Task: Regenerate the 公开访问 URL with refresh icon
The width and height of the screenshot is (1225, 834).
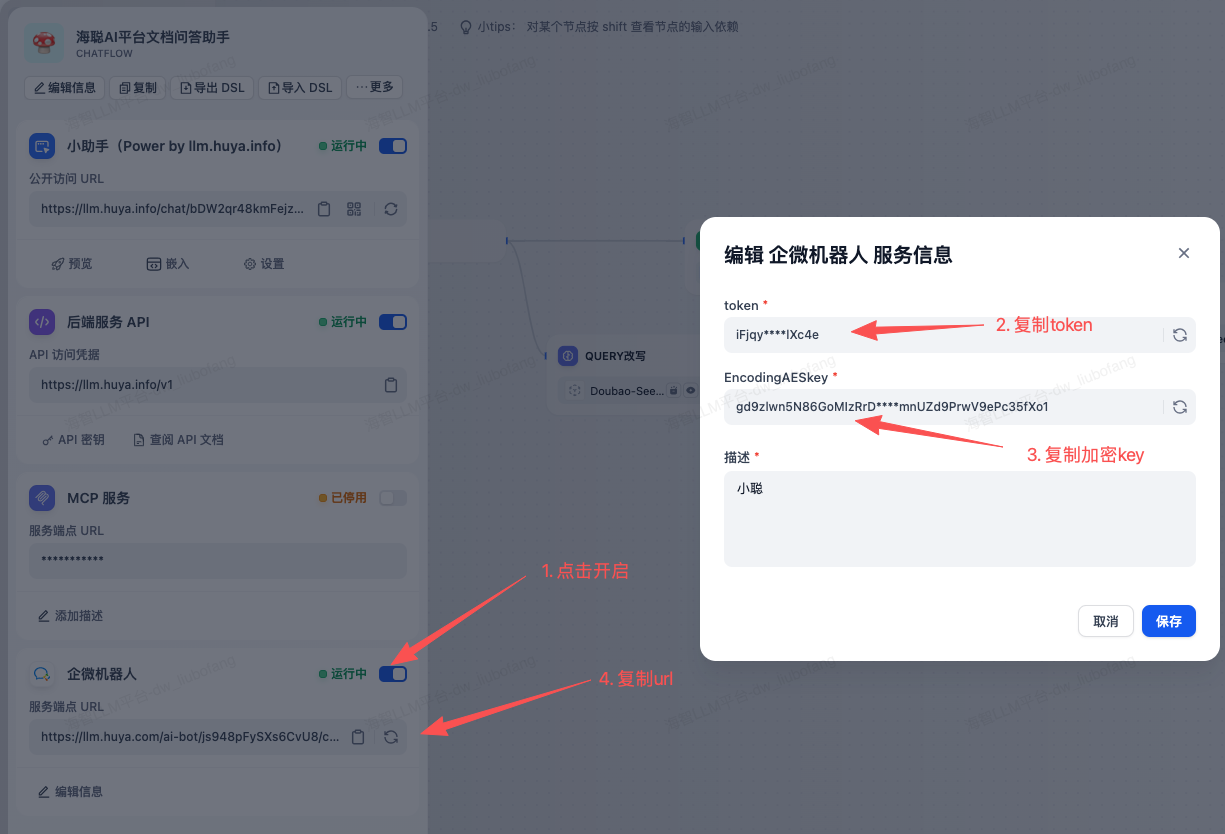Action: coord(389,209)
